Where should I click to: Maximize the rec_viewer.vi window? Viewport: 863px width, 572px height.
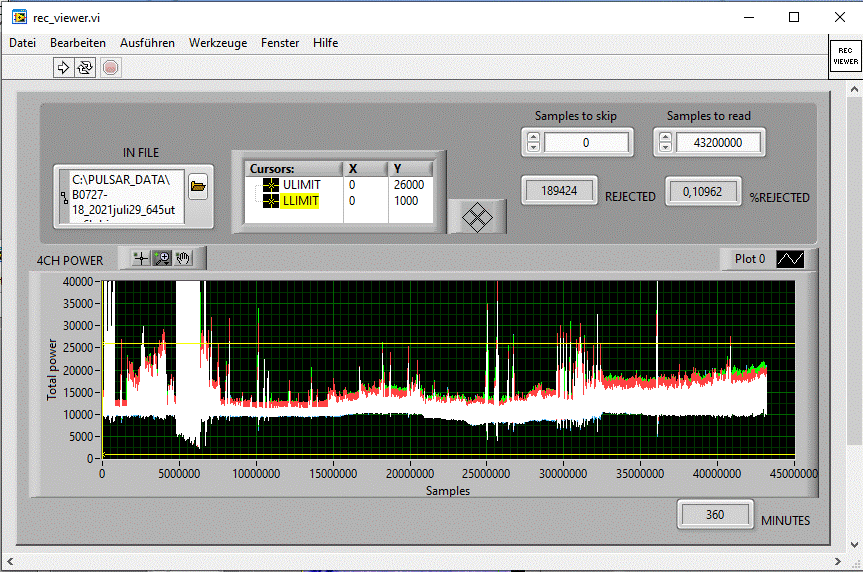coord(794,17)
